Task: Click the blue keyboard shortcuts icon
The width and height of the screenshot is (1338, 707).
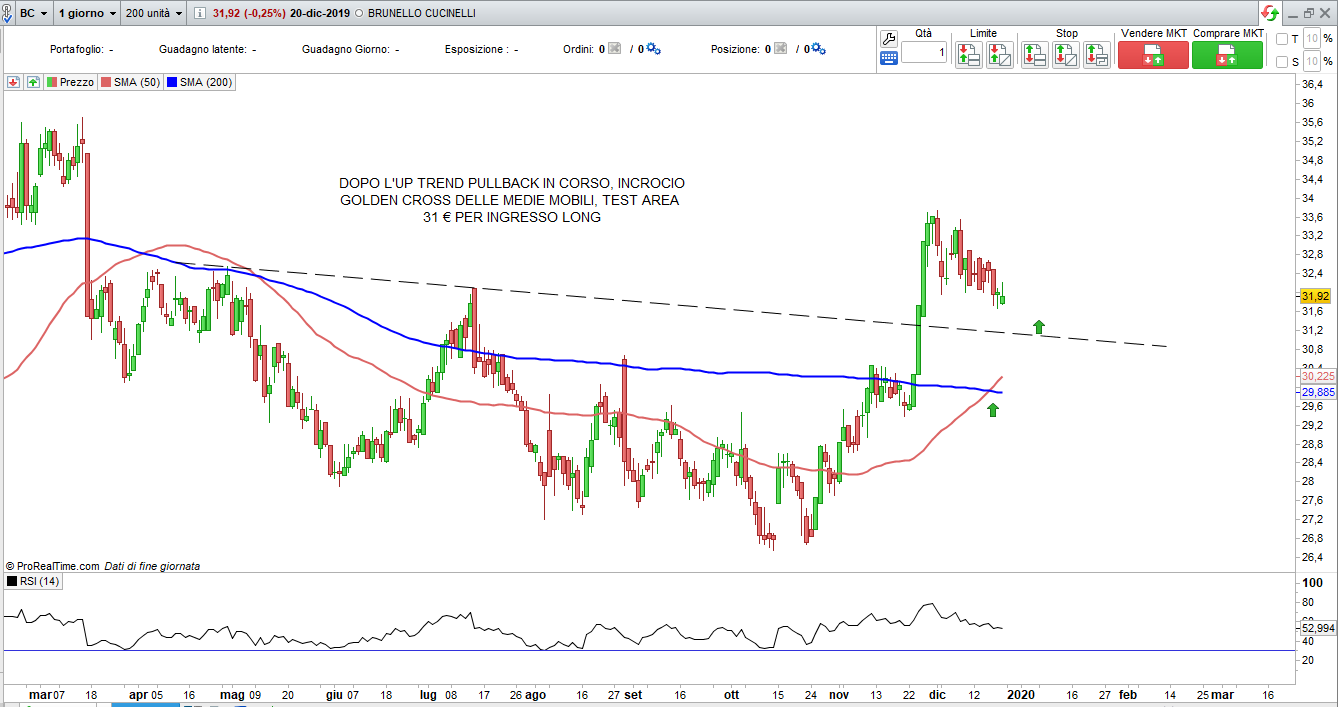Action: click(889, 59)
